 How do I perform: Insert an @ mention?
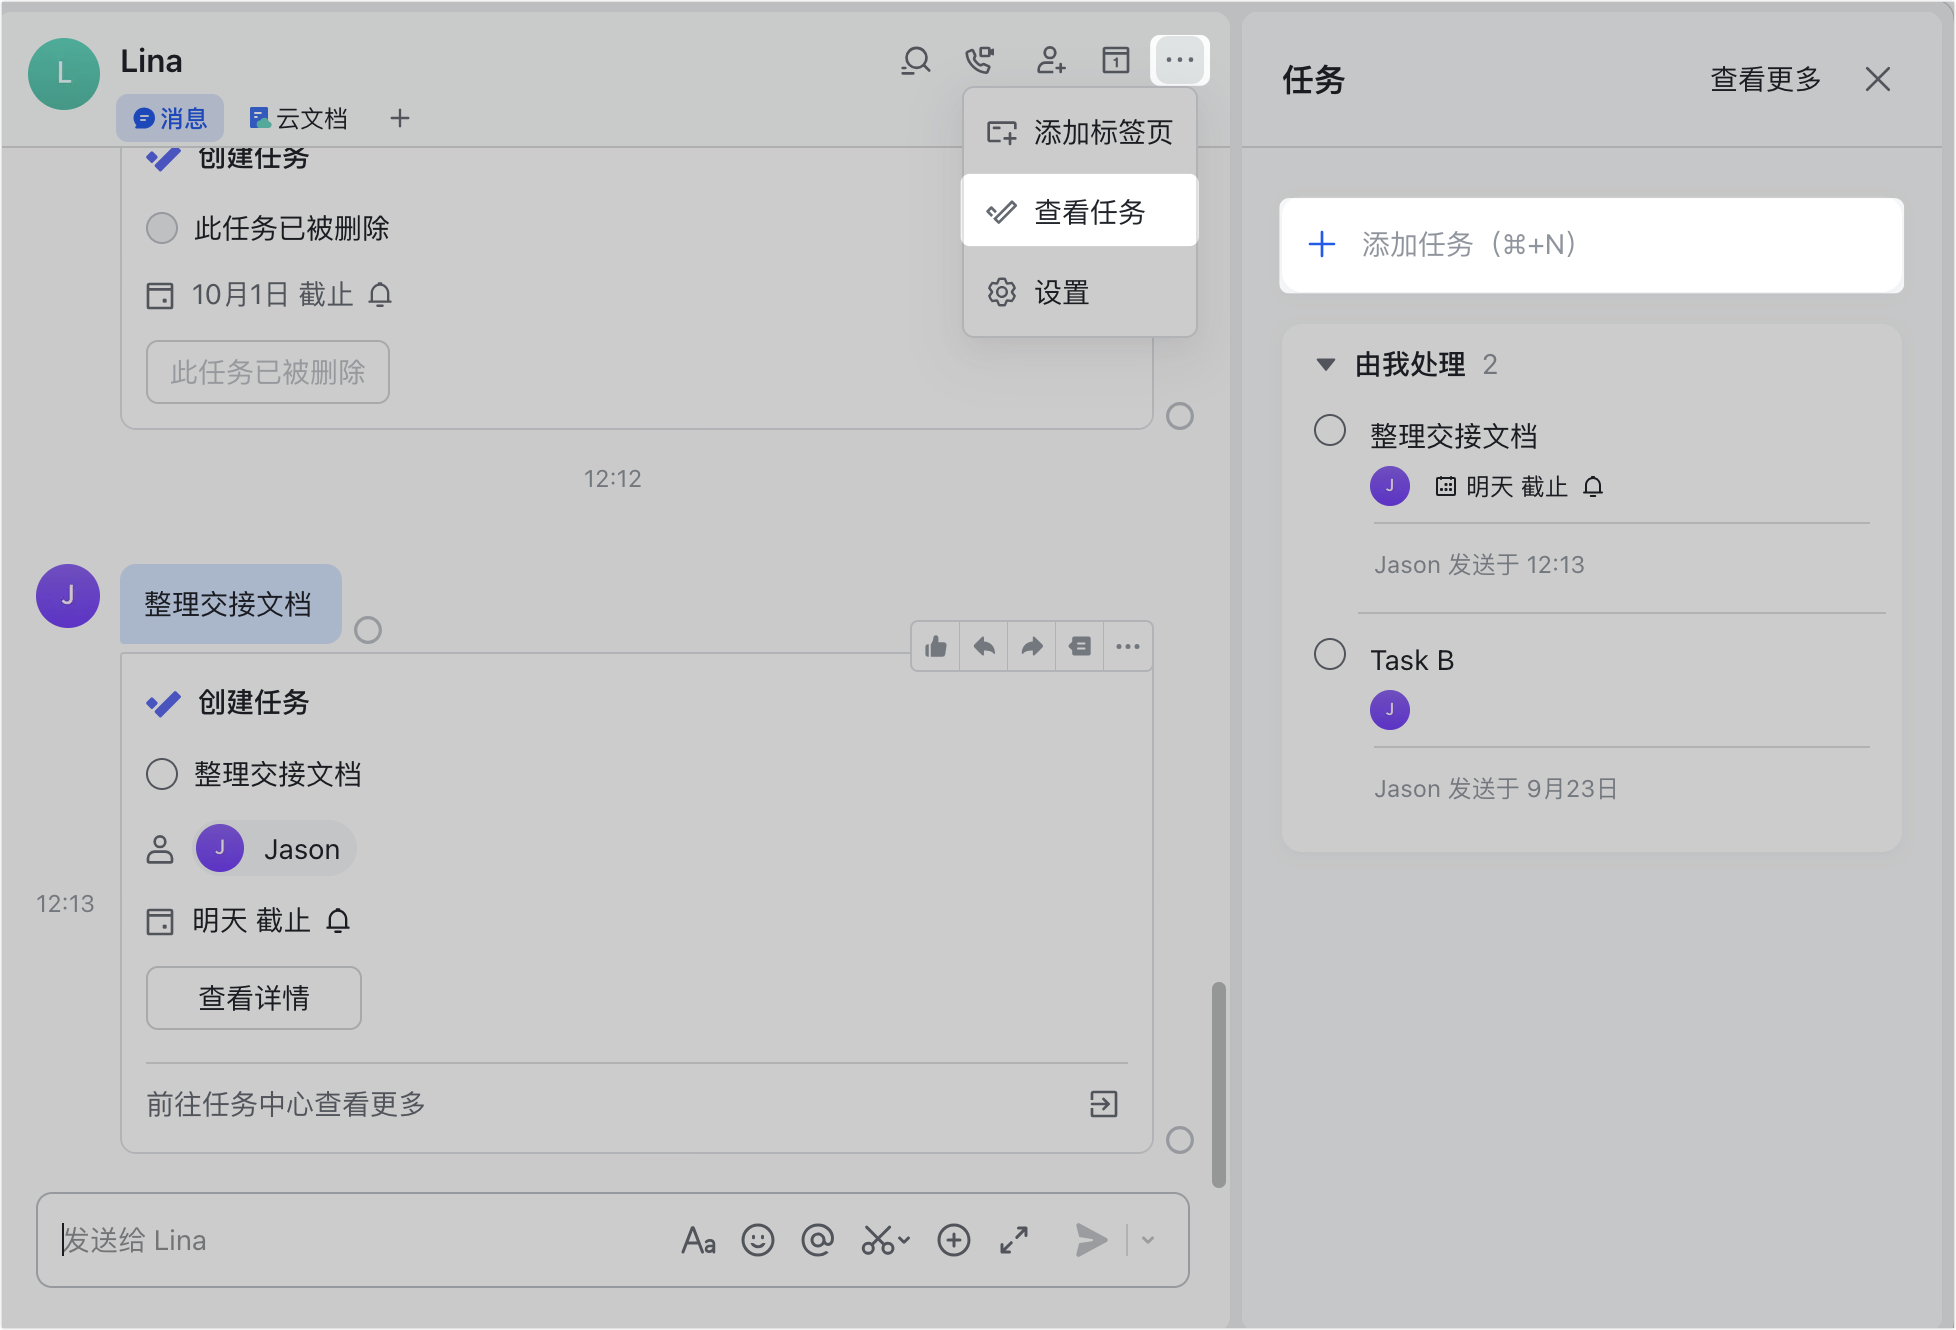818,1241
